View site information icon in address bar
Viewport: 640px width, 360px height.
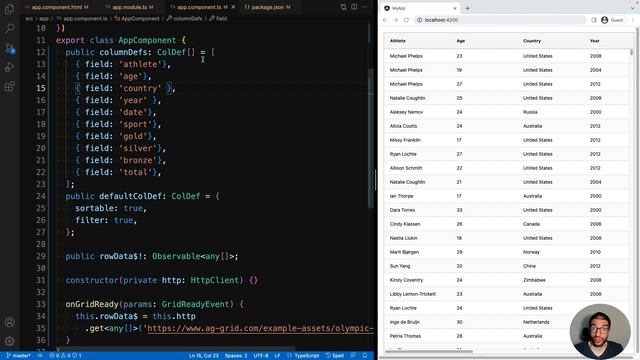pyautogui.click(x=419, y=20)
